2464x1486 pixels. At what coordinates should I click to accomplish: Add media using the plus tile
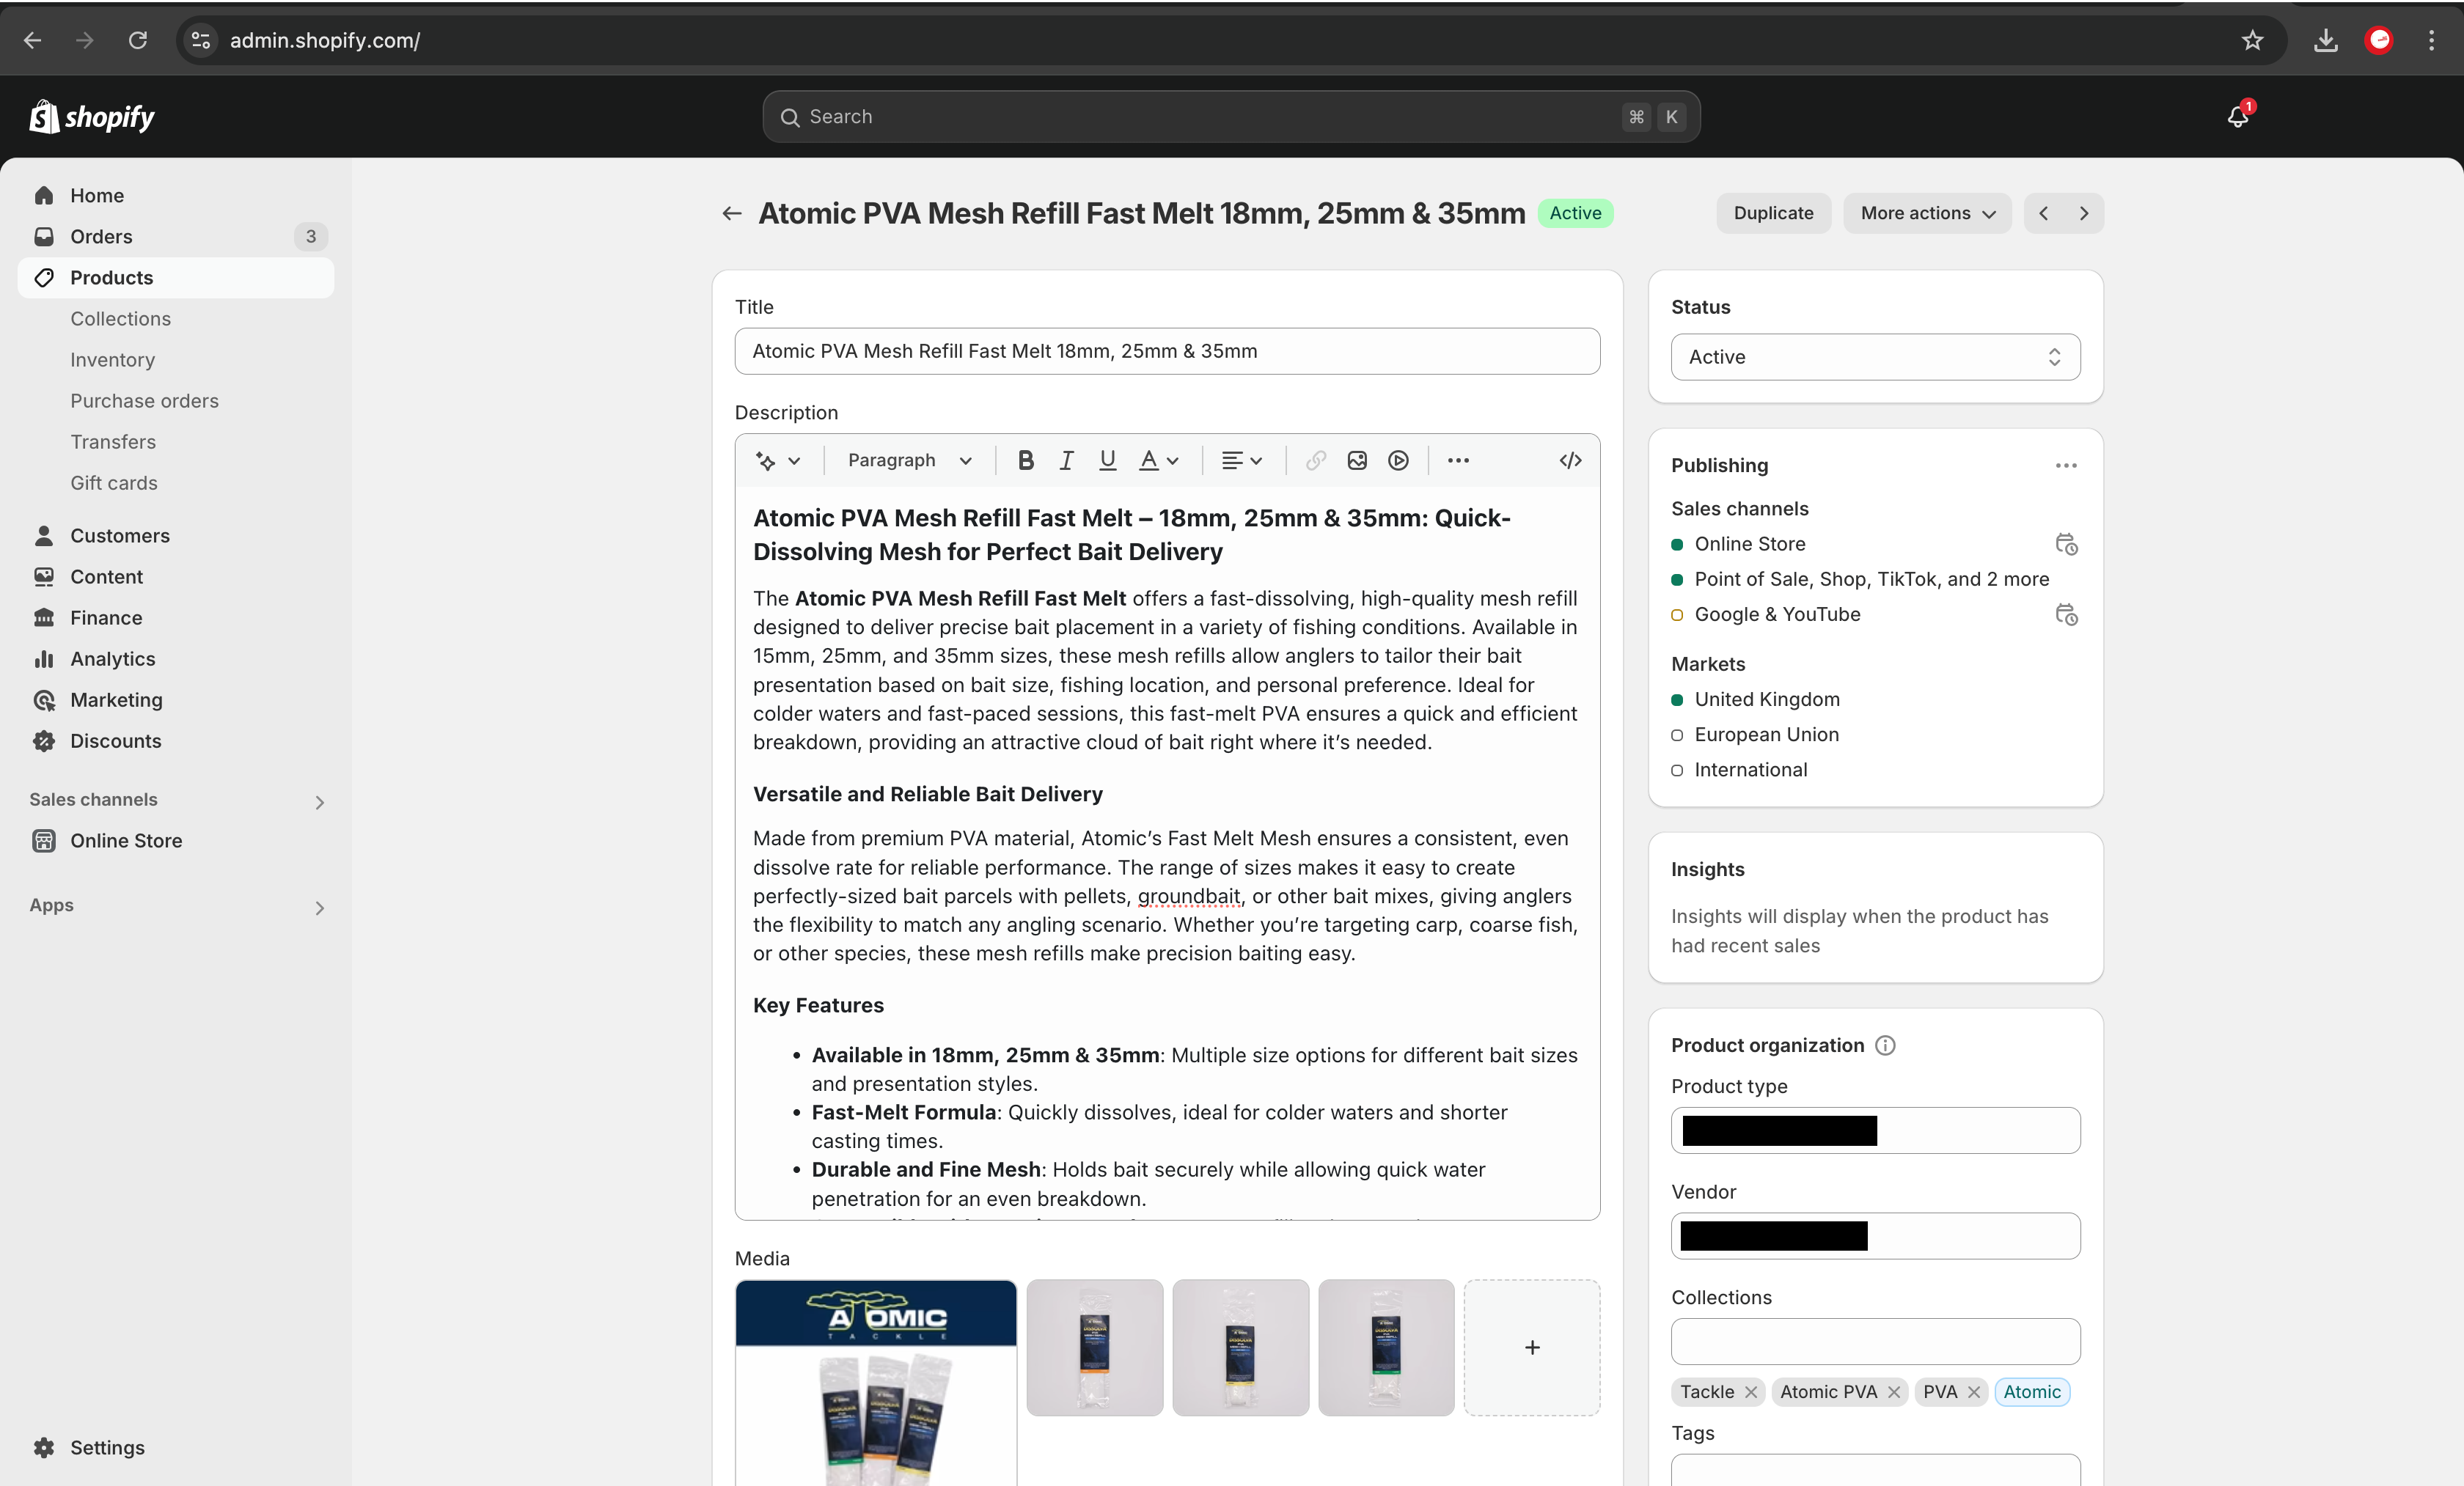pos(1532,1348)
